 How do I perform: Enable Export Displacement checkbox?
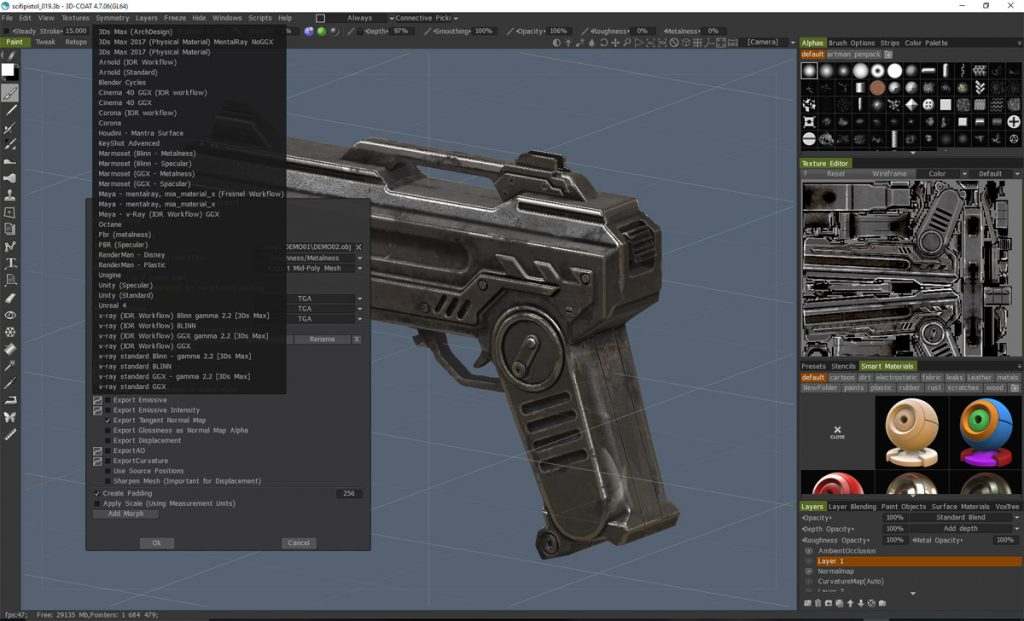108,441
